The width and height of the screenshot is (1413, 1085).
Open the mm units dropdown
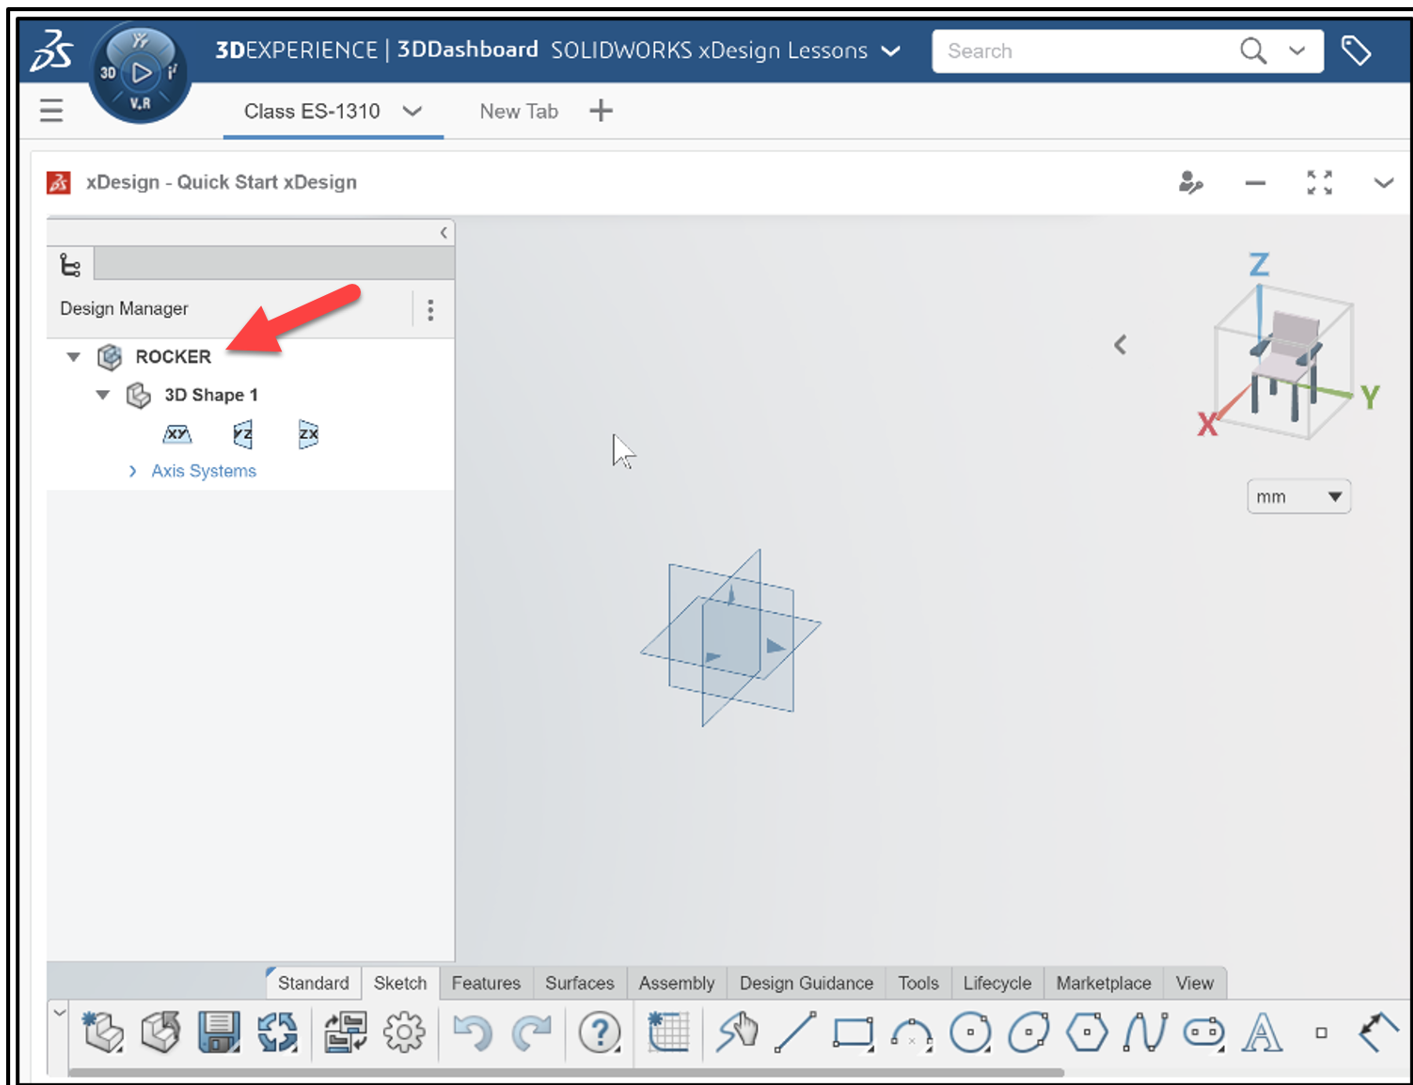click(1298, 496)
